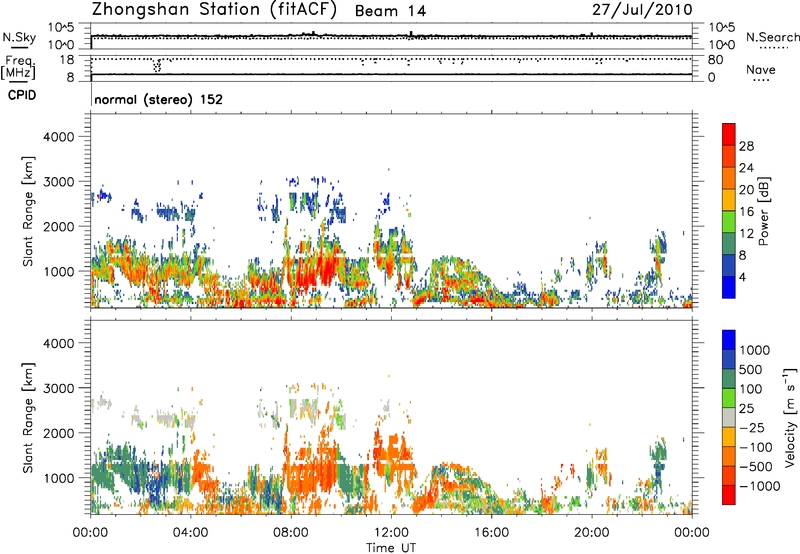
Task: Click the "20:00" time tick label
Action: (592, 533)
